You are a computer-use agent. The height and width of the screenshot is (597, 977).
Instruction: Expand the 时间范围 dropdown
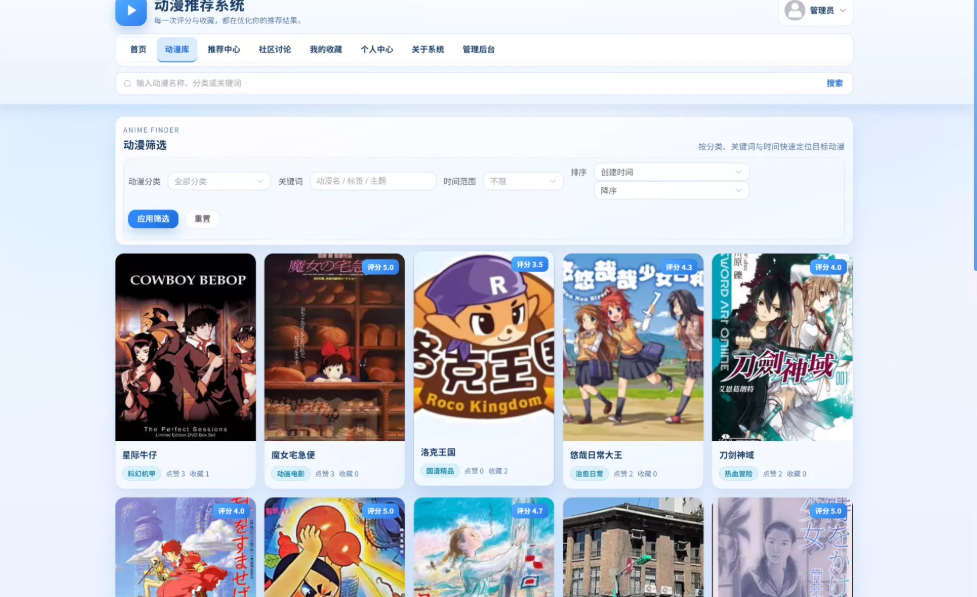pos(523,181)
